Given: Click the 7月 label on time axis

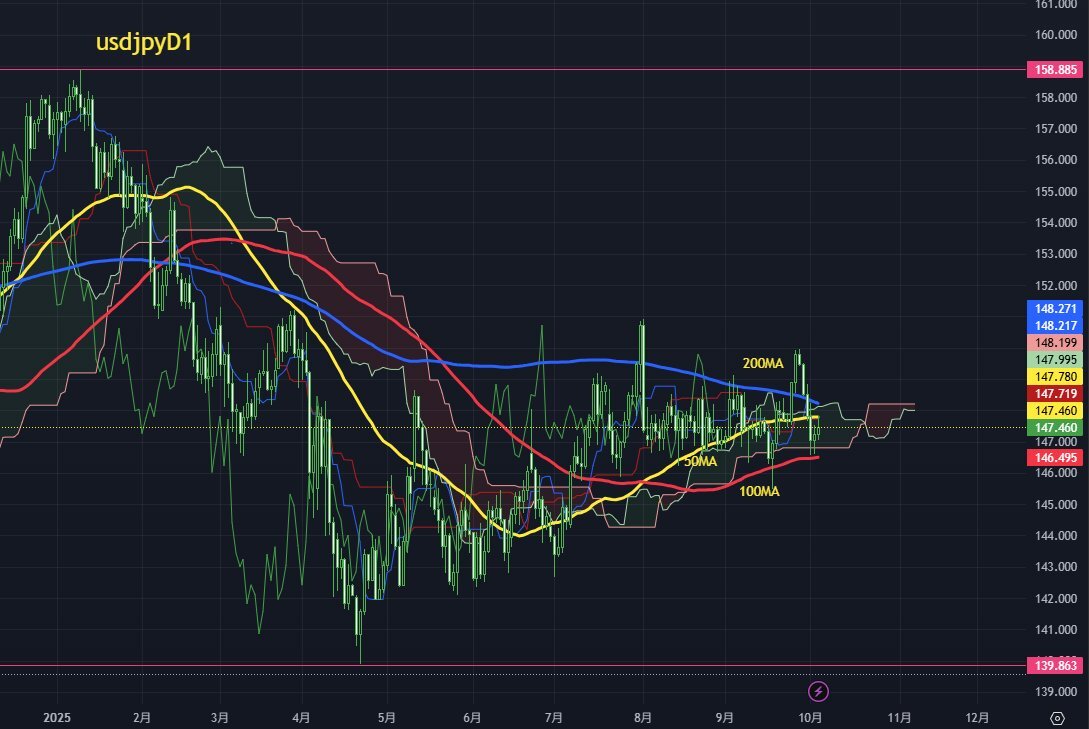Looking at the screenshot, I should pyautogui.click(x=554, y=718).
